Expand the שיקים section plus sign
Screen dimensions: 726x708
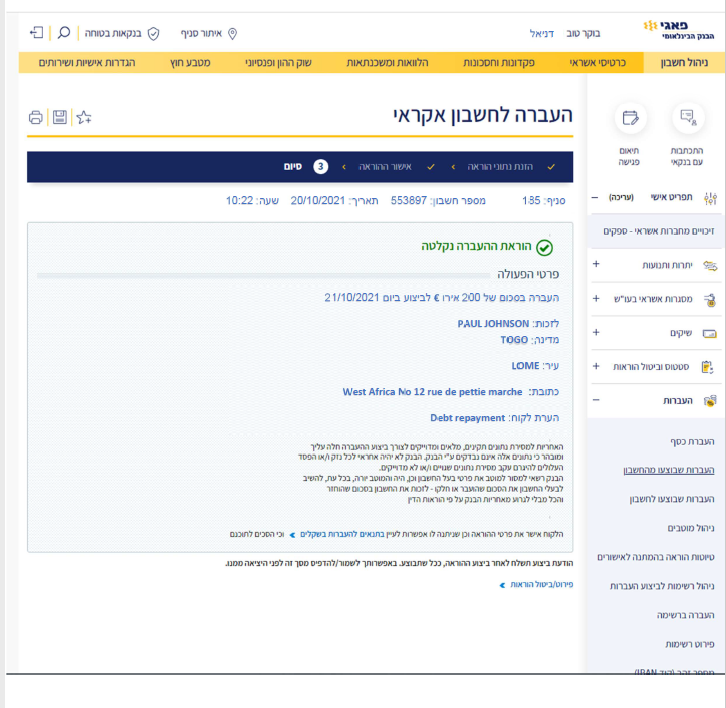pyautogui.click(x=596, y=332)
